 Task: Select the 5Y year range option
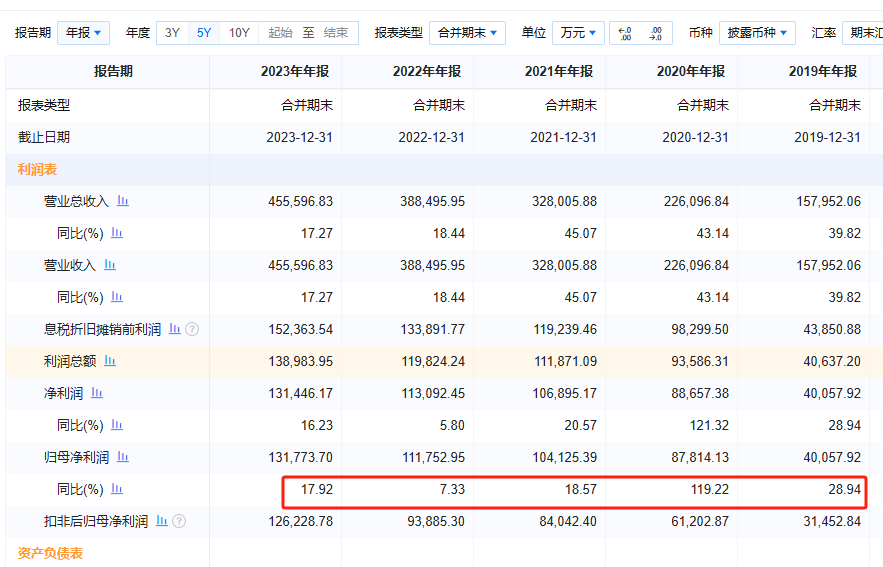point(204,33)
